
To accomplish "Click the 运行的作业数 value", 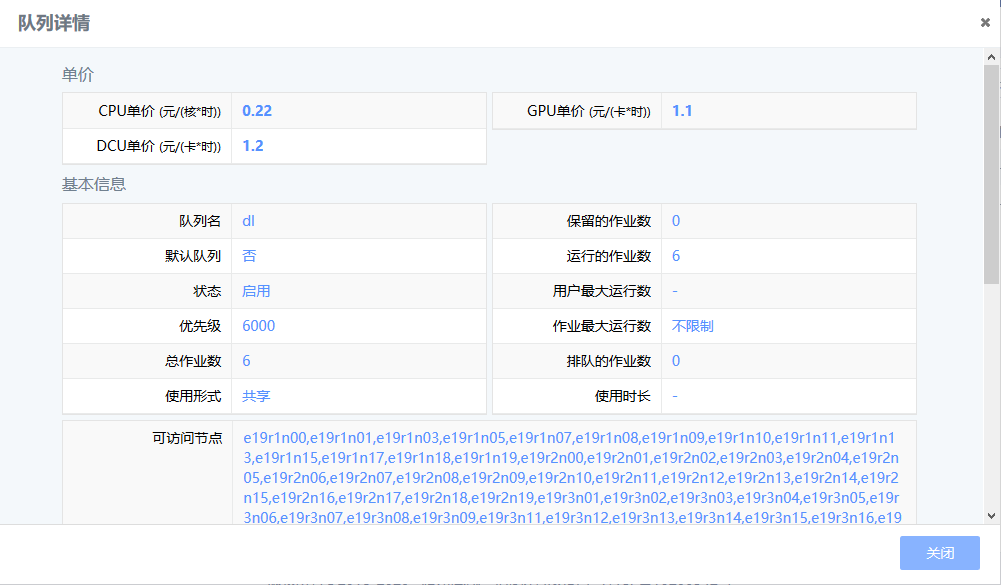I will coord(676,256).
